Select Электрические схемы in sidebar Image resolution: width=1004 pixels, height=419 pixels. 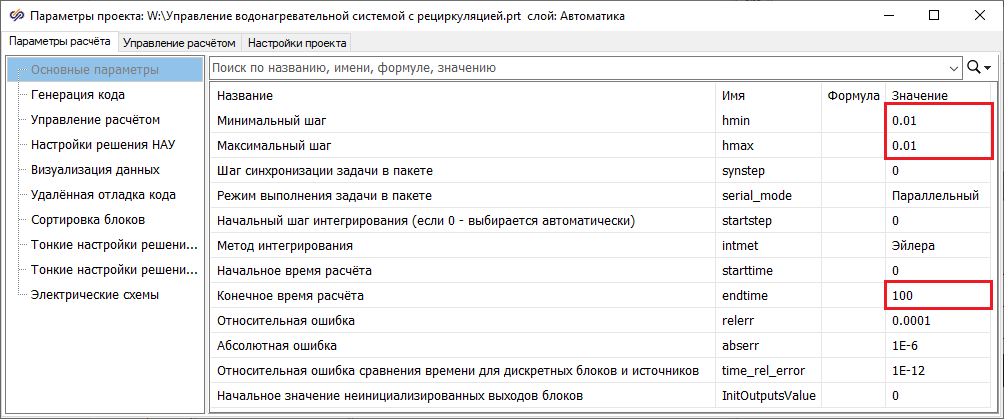click(95, 295)
